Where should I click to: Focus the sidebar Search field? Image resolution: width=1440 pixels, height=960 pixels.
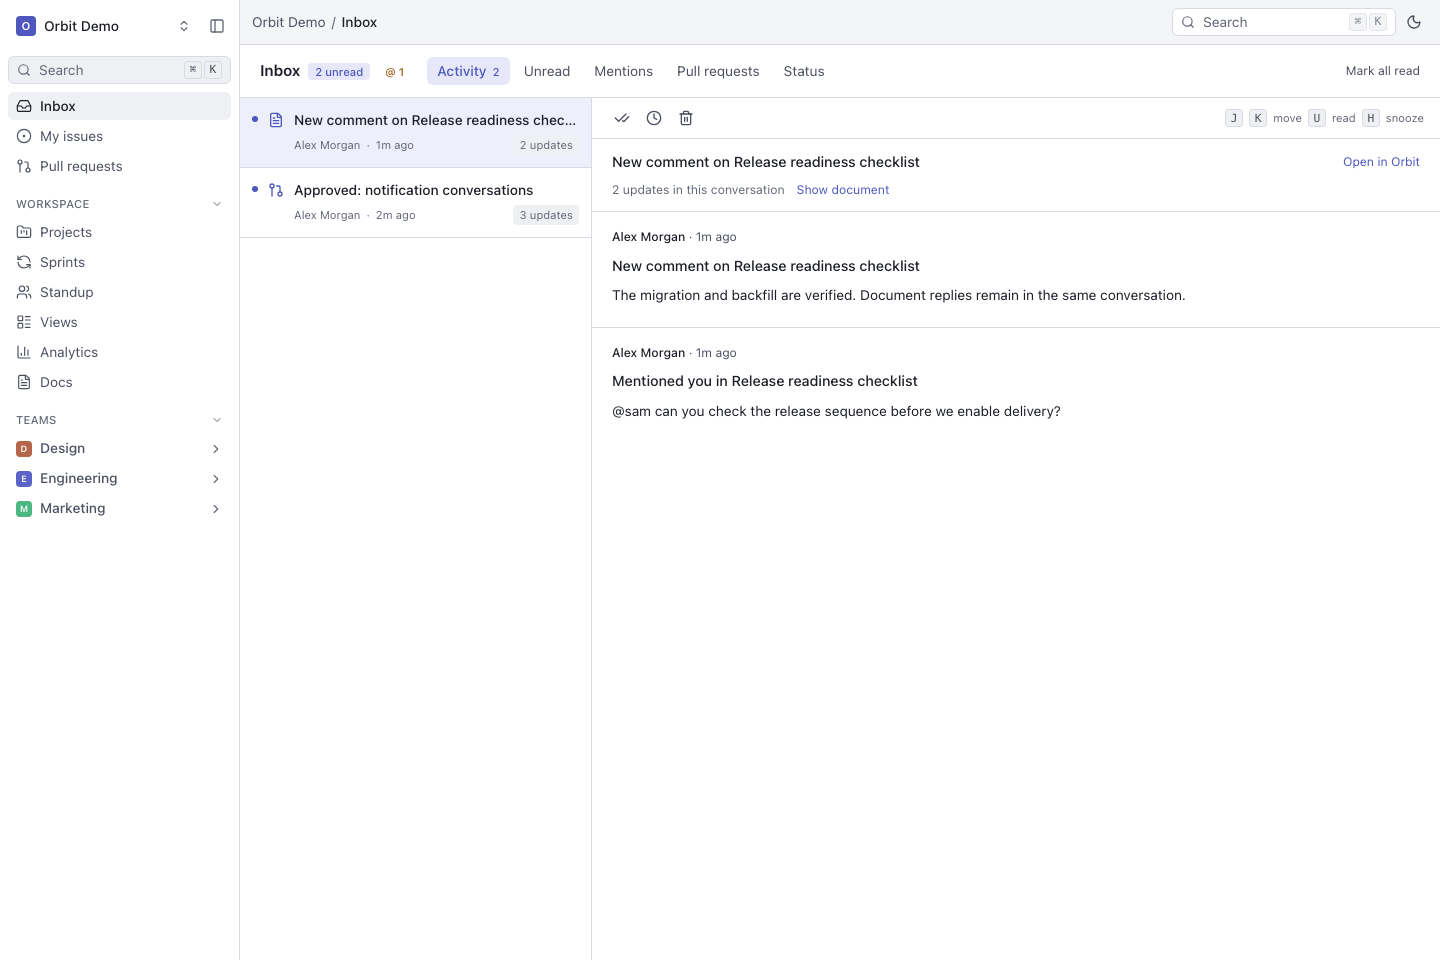pos(119,70)
